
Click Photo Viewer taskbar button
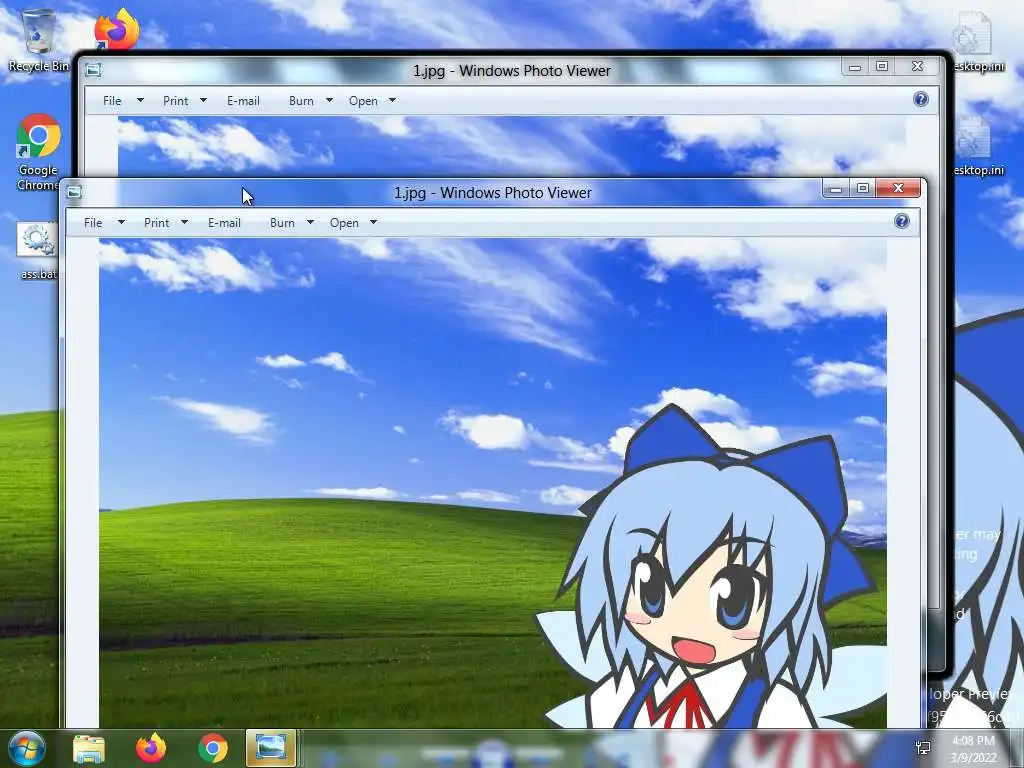(x=271, y=748)
